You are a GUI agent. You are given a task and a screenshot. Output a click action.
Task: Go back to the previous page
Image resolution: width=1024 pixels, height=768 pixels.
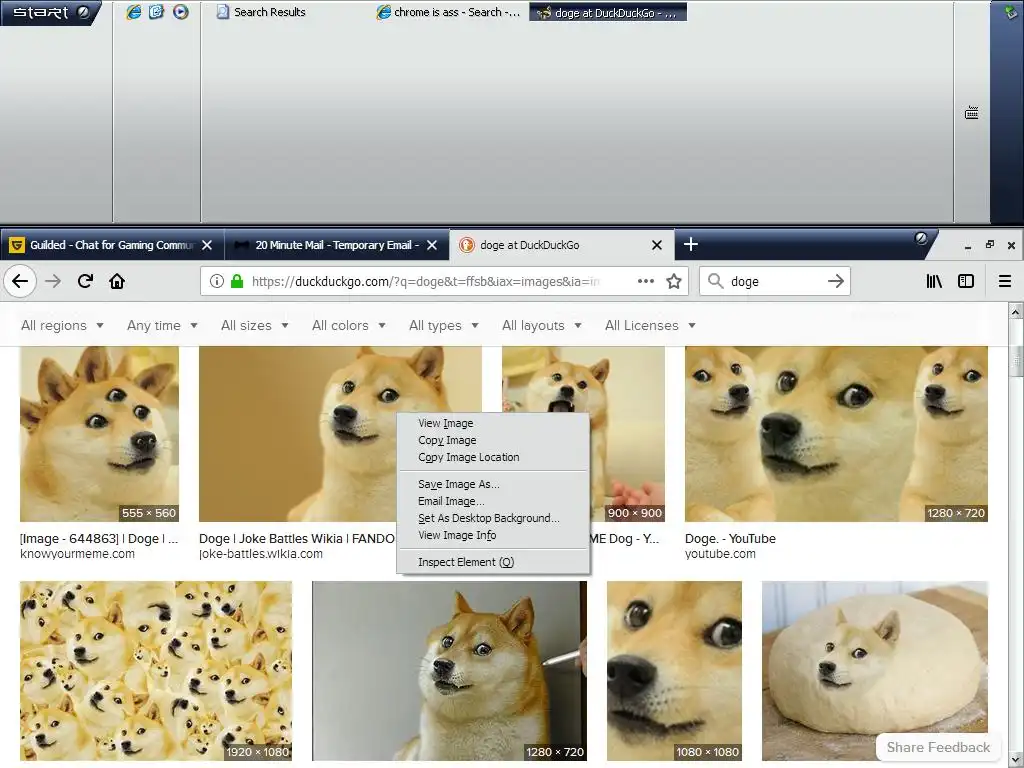(x=20, y=281)
